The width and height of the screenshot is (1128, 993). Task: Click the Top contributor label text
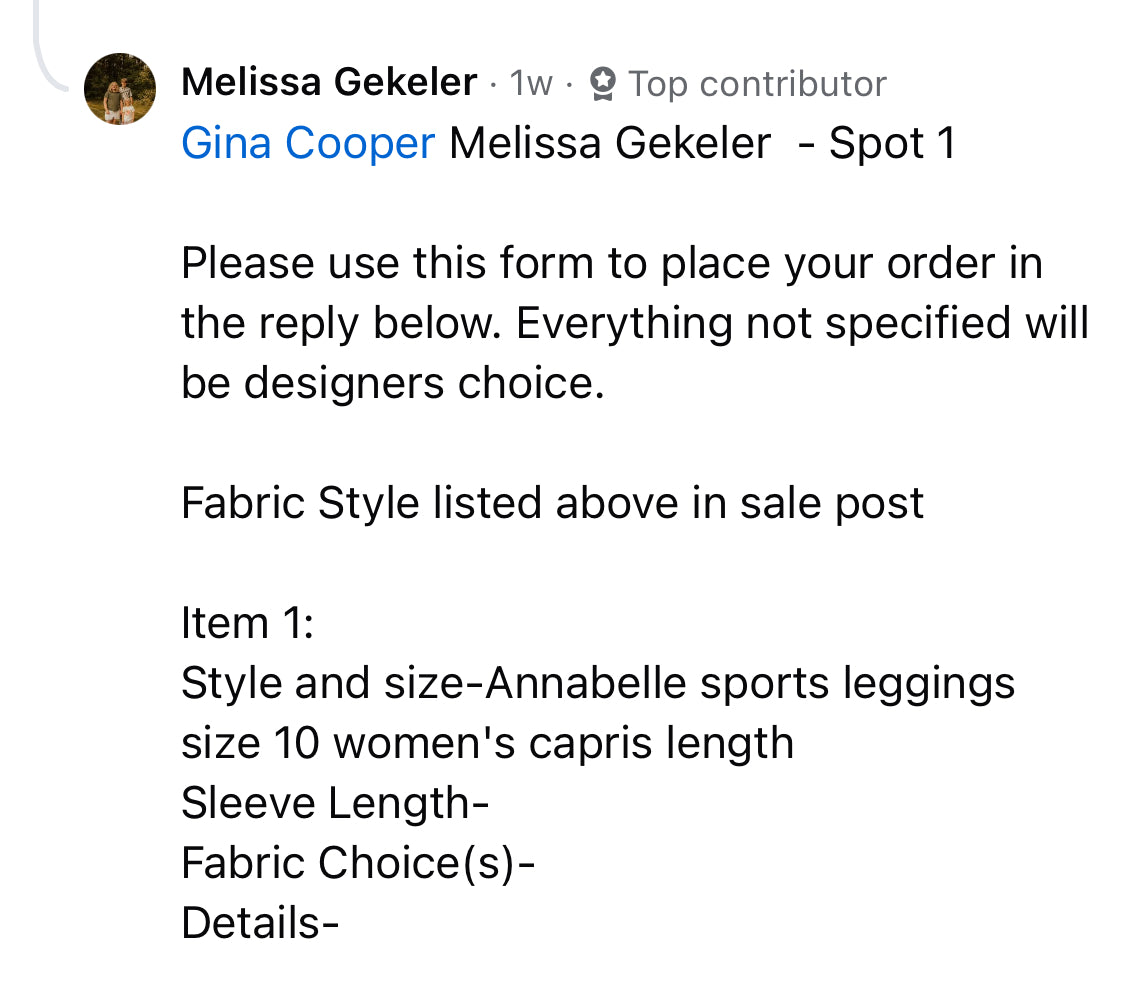pos(757,84)
